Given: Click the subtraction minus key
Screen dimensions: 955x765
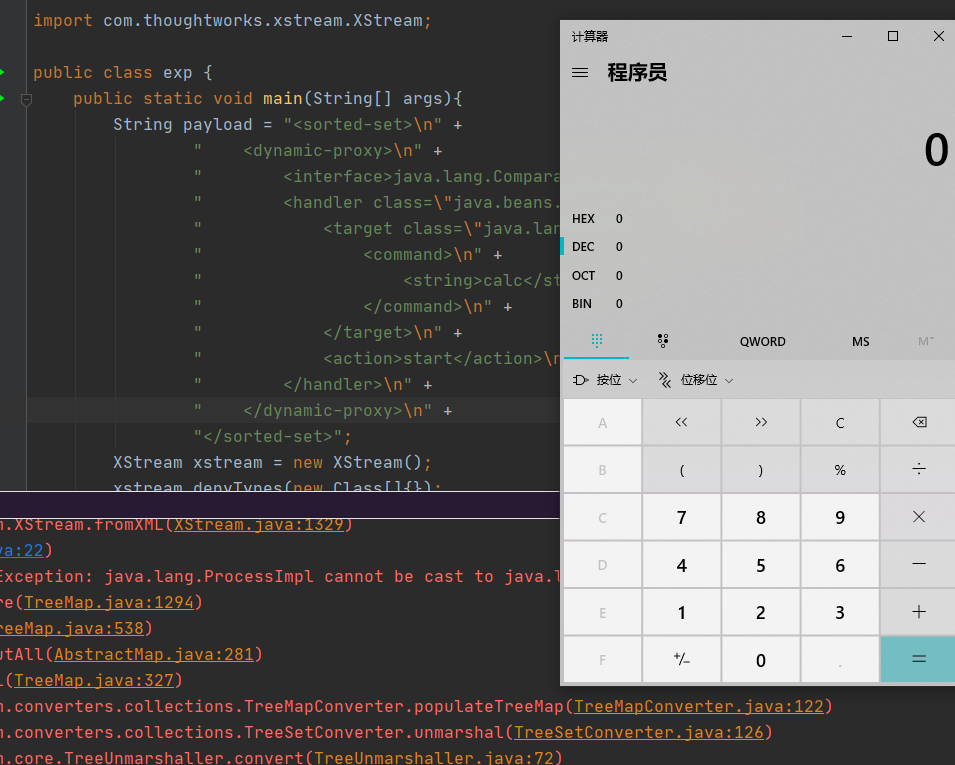Looking at the screenshot, I should 918,565.
